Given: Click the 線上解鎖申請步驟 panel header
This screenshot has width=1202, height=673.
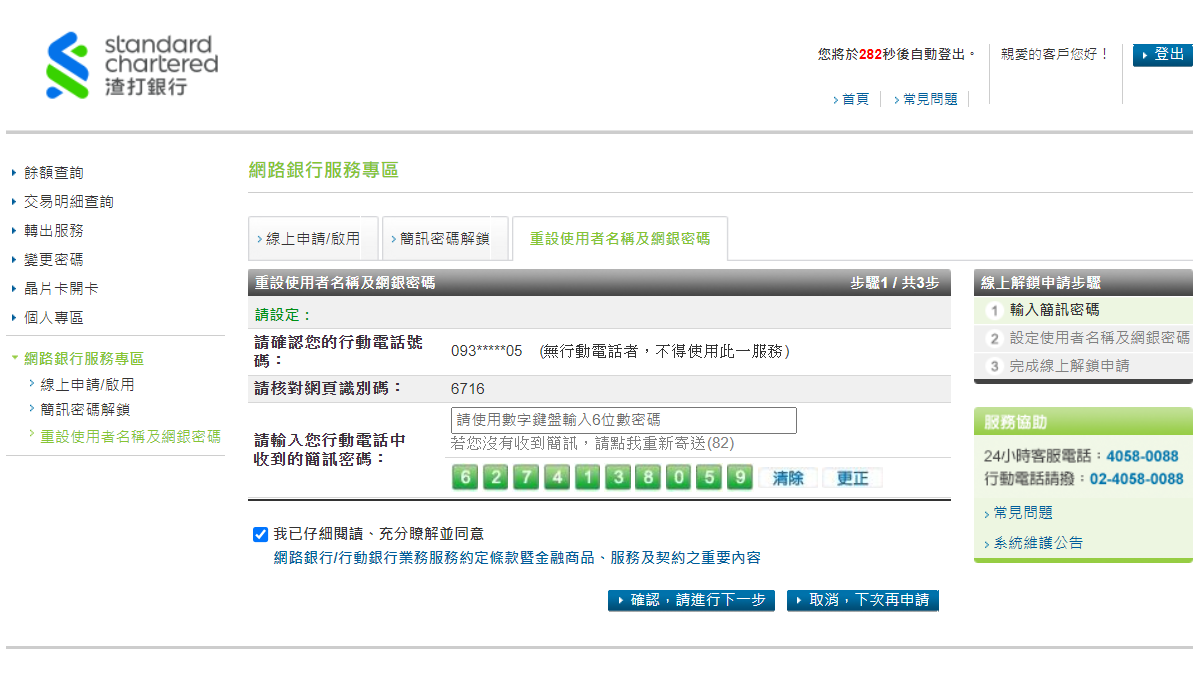Looking at the screenshot, I should click(1083, 283).
